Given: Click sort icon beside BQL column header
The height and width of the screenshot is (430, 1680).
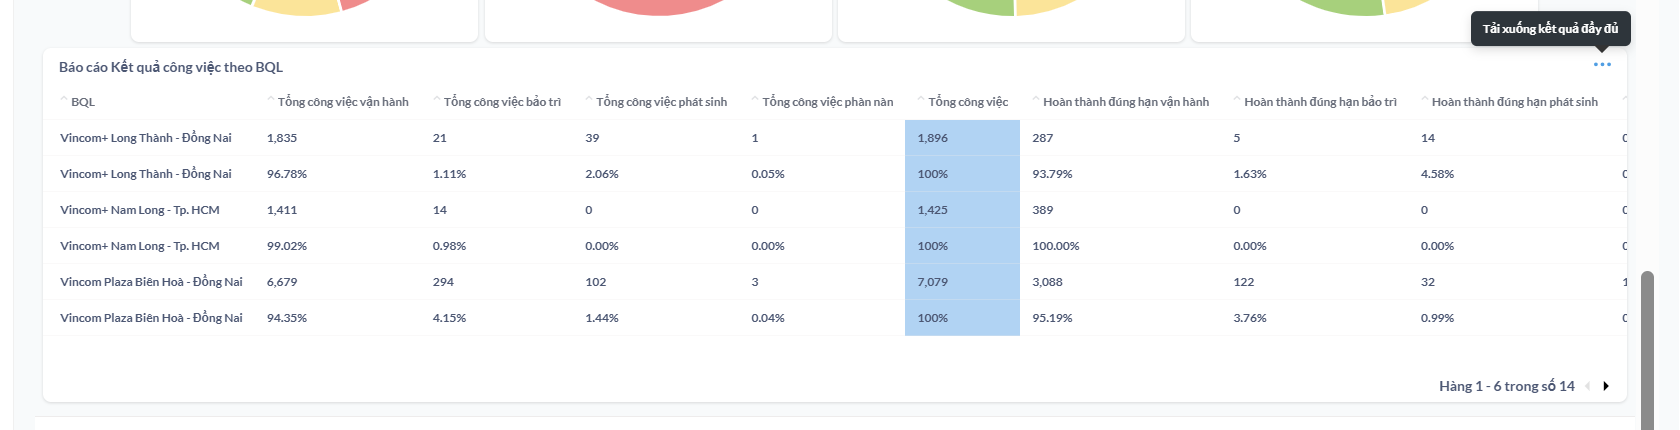Looking at the screenshot, I should 64,100.
